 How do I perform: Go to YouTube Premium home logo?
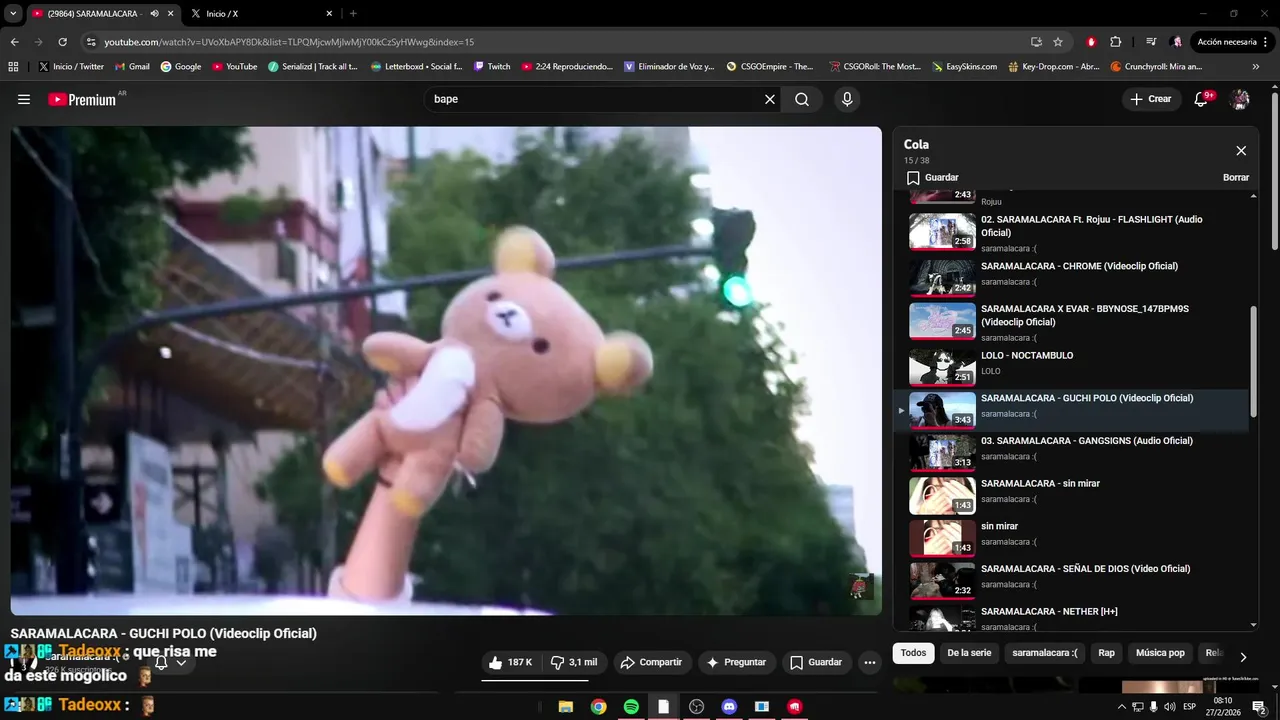point(82,99)
